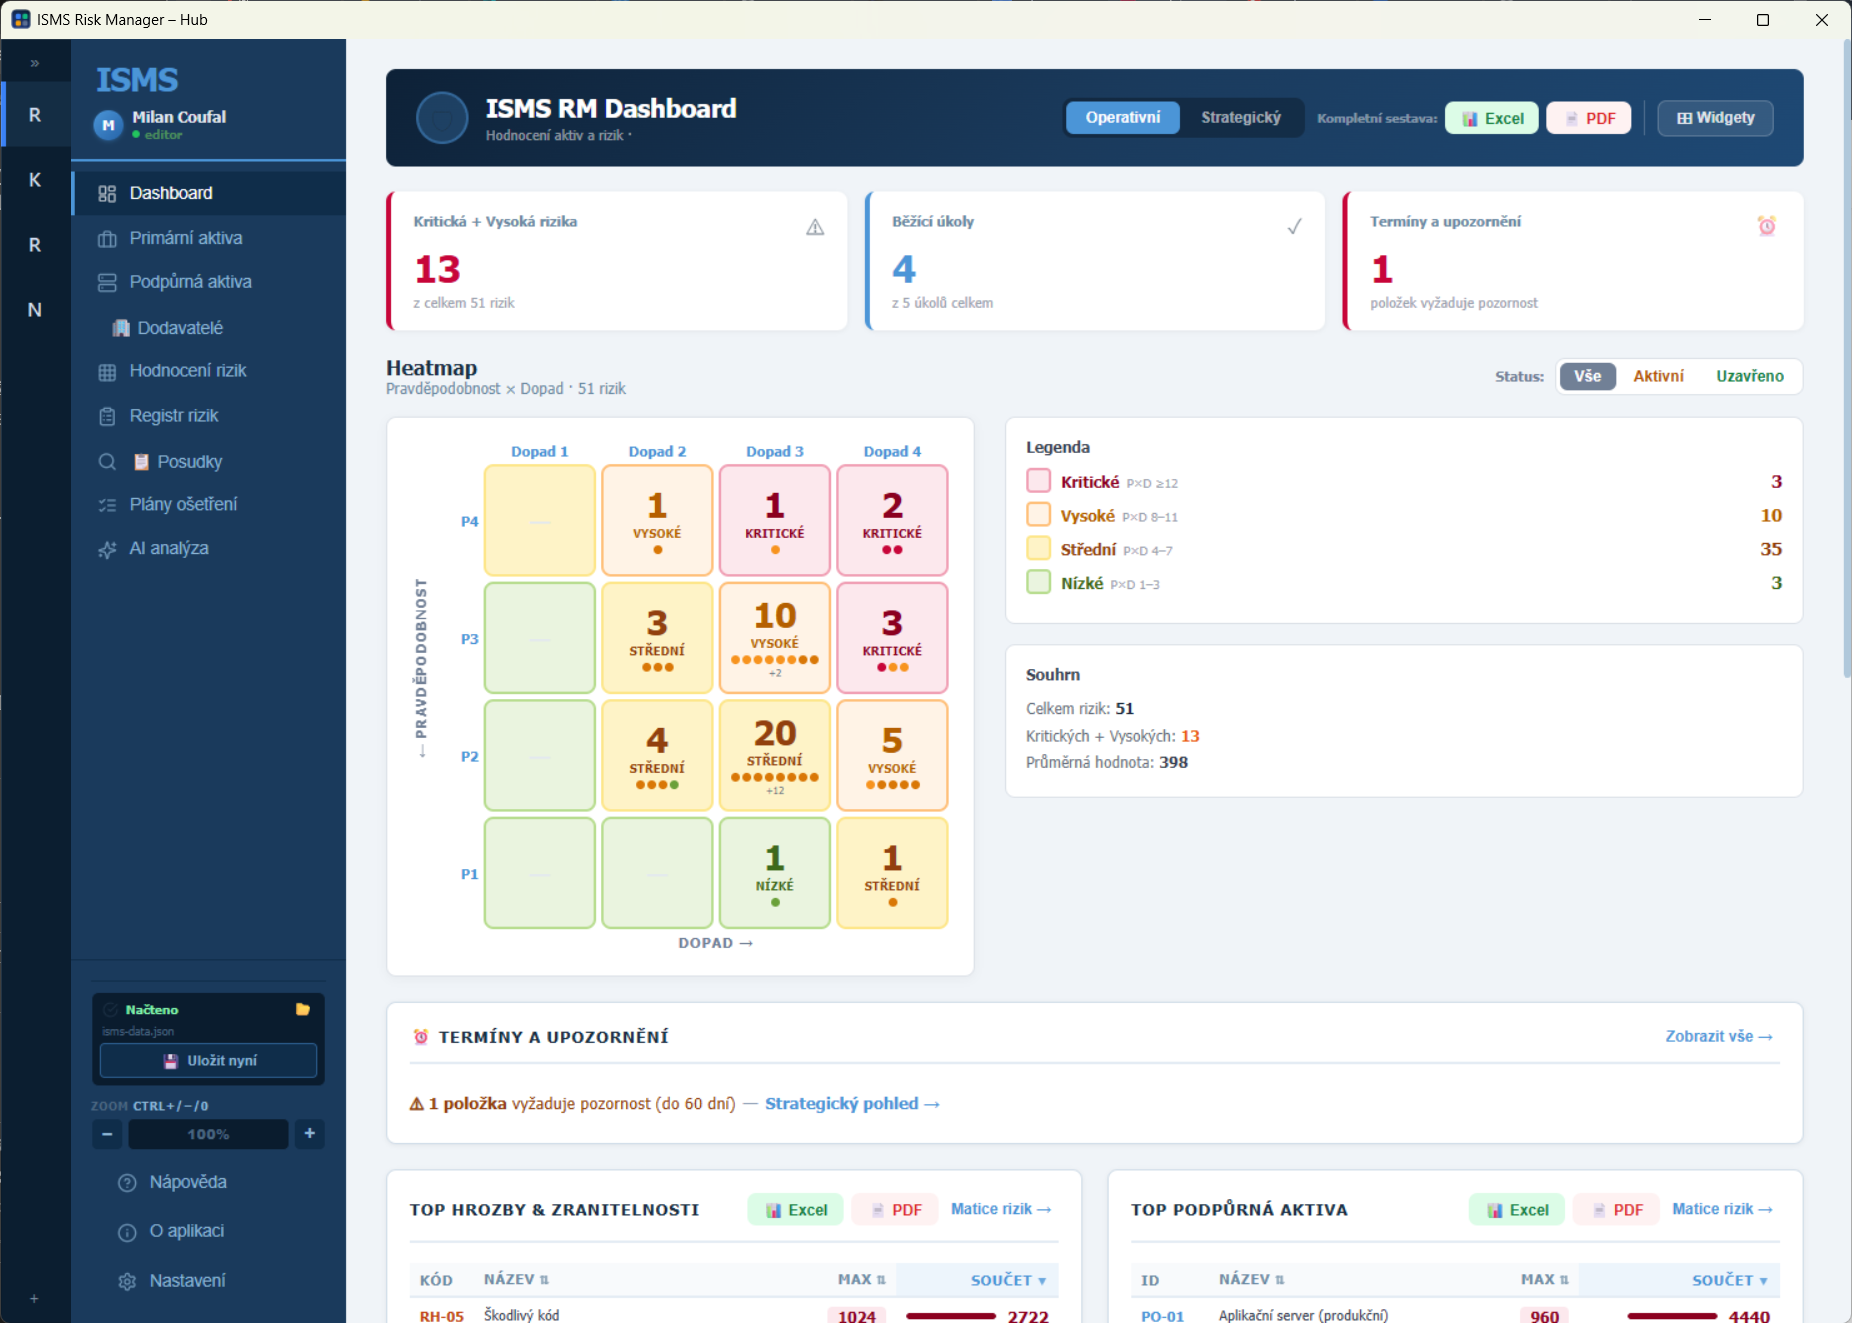Click the search icon beside Posudky

coord(107,462)
